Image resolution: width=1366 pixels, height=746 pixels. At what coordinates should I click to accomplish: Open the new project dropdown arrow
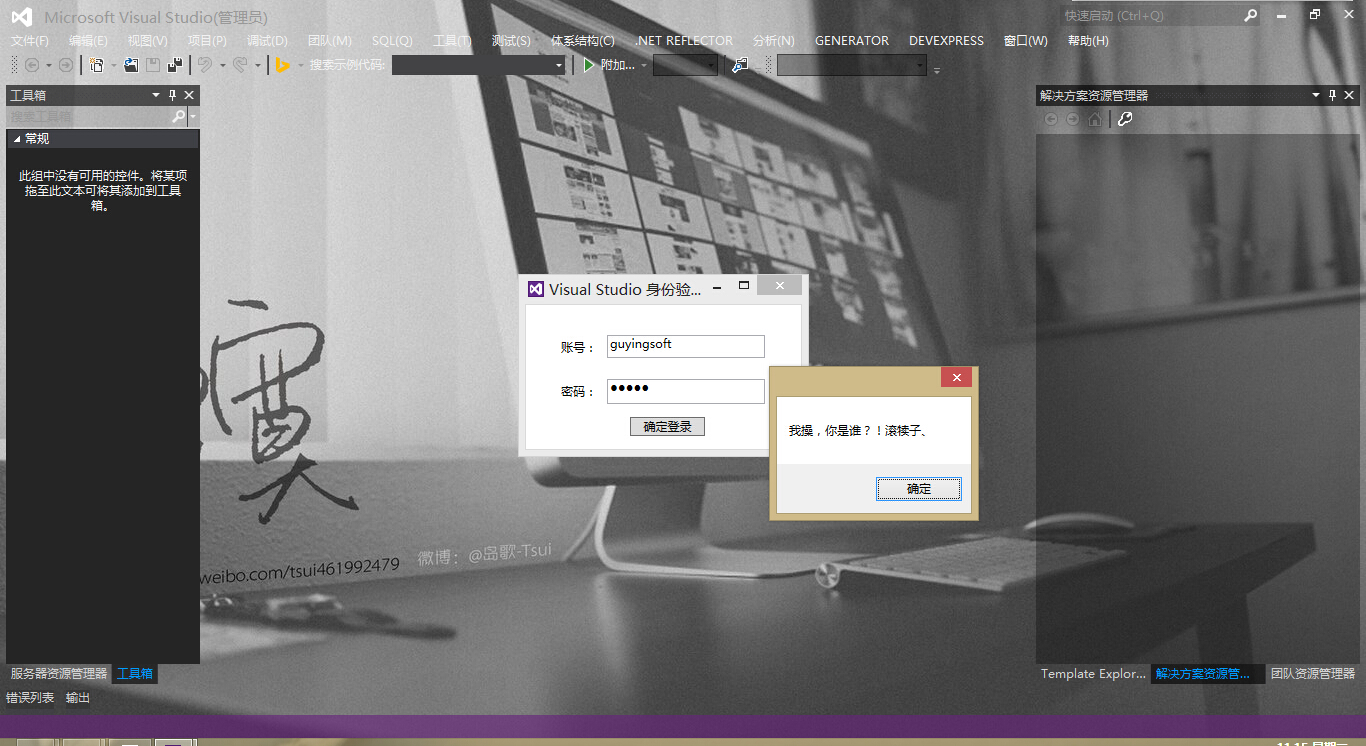coord(113,65)
